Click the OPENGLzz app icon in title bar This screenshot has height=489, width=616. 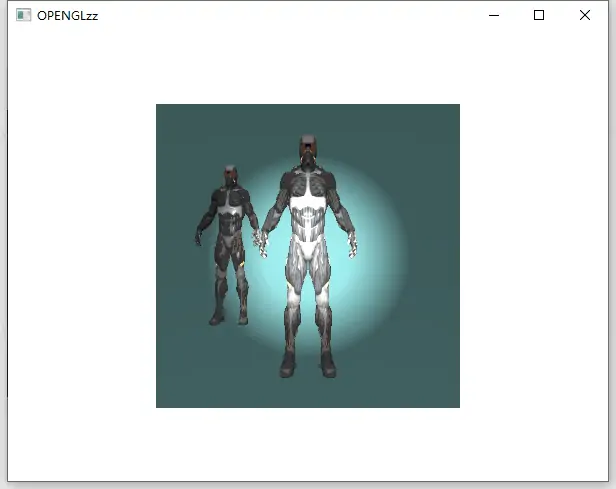point(24,15)
